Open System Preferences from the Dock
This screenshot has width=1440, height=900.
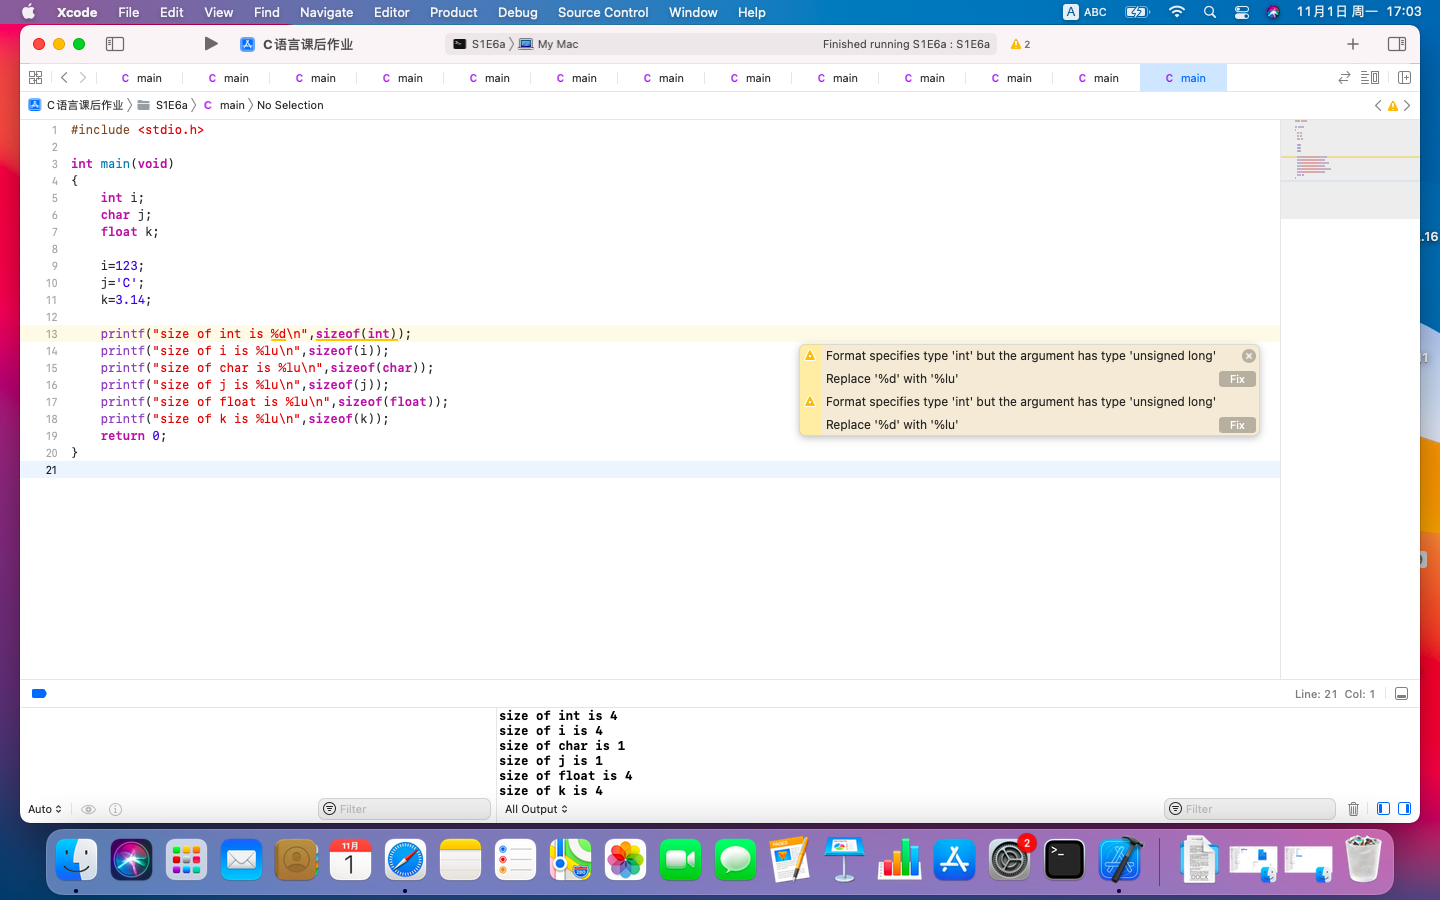tap(1009, 860)
